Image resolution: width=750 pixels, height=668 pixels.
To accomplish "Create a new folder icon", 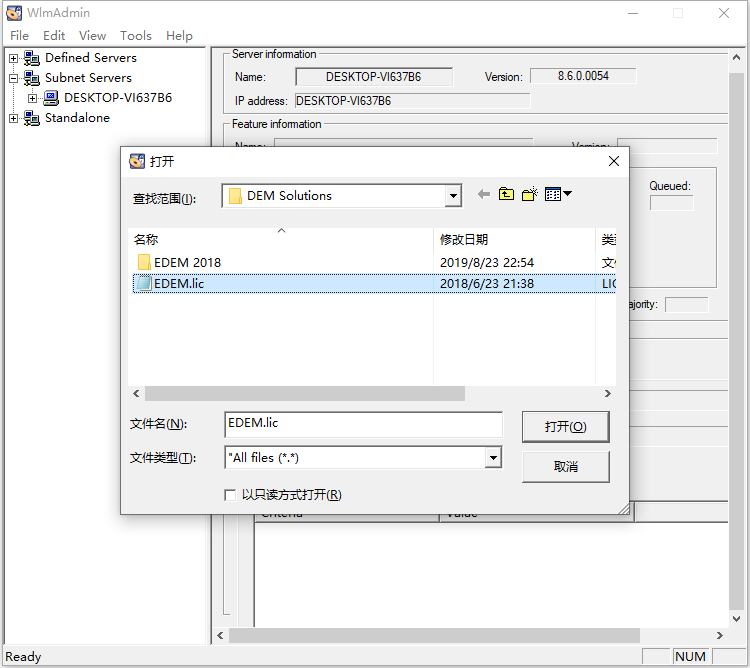I will point(529,194).
